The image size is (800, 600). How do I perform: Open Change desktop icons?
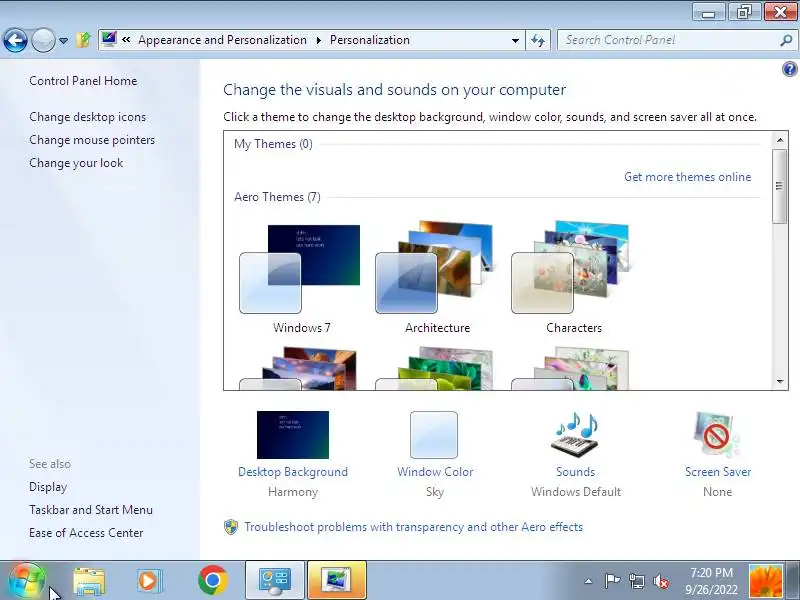[x=87, y=117]
